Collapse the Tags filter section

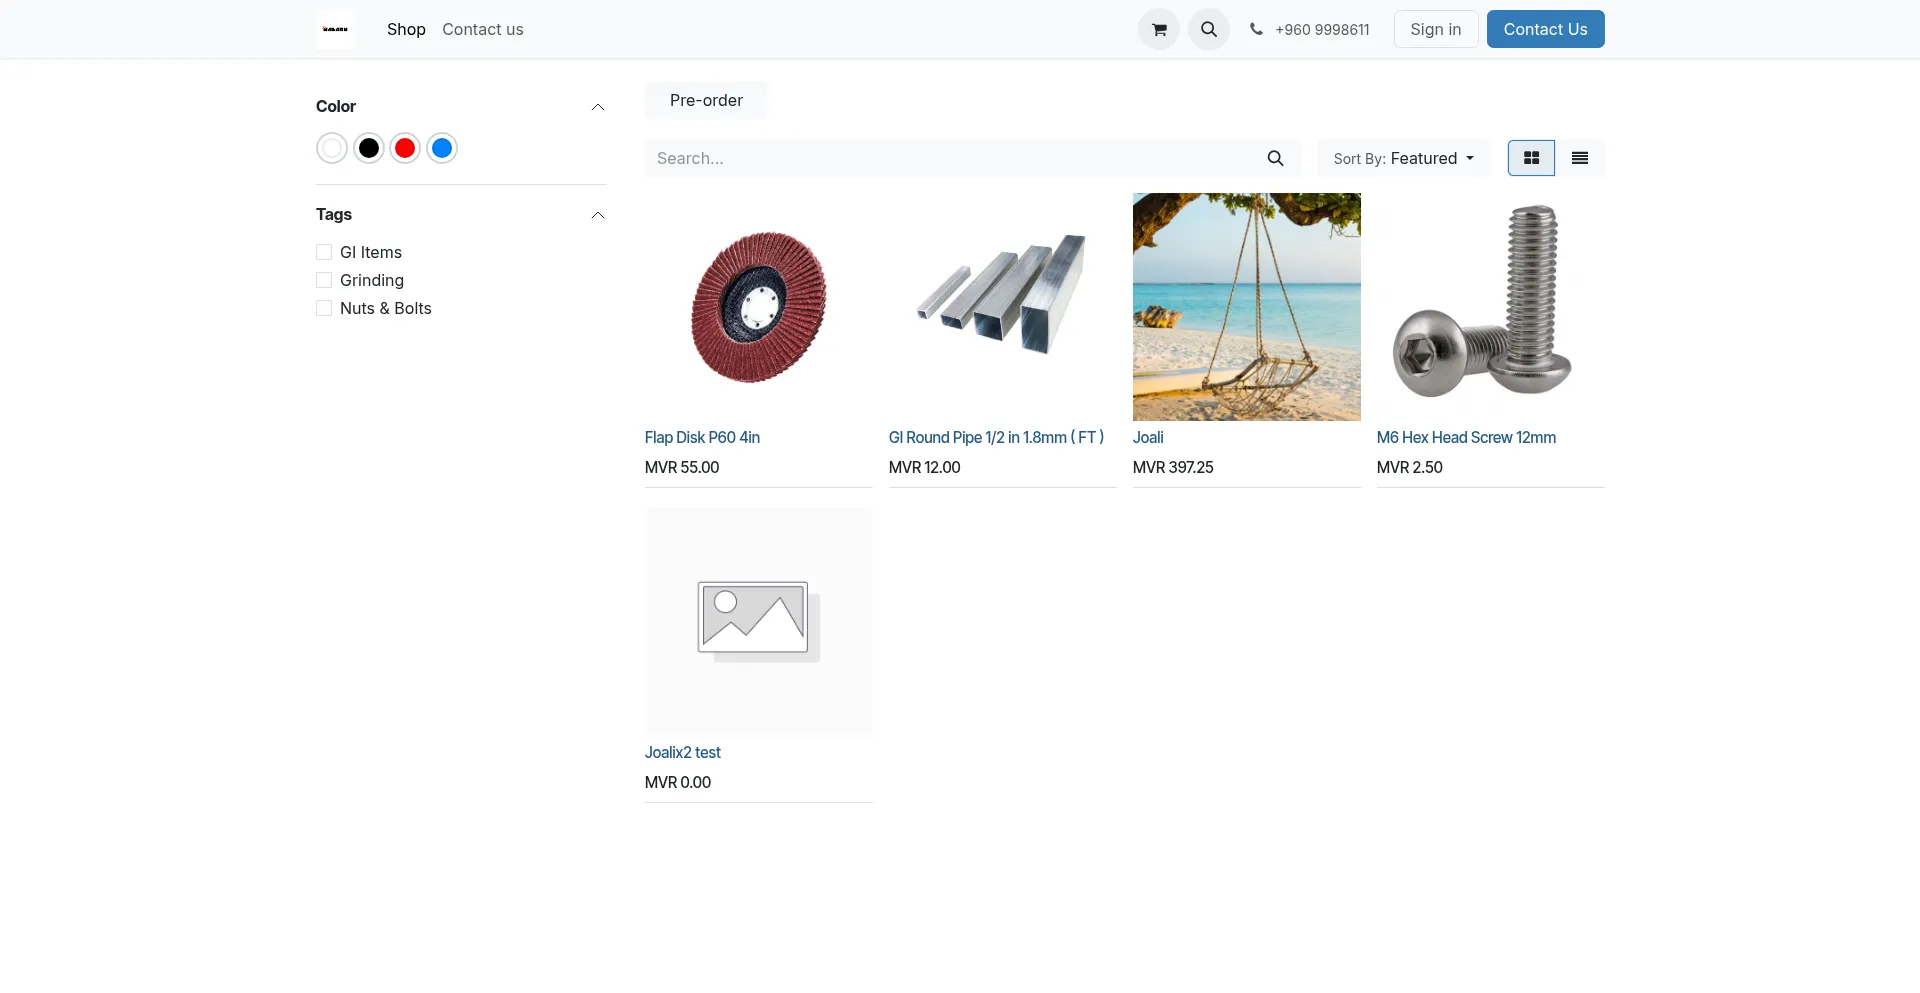598,215
